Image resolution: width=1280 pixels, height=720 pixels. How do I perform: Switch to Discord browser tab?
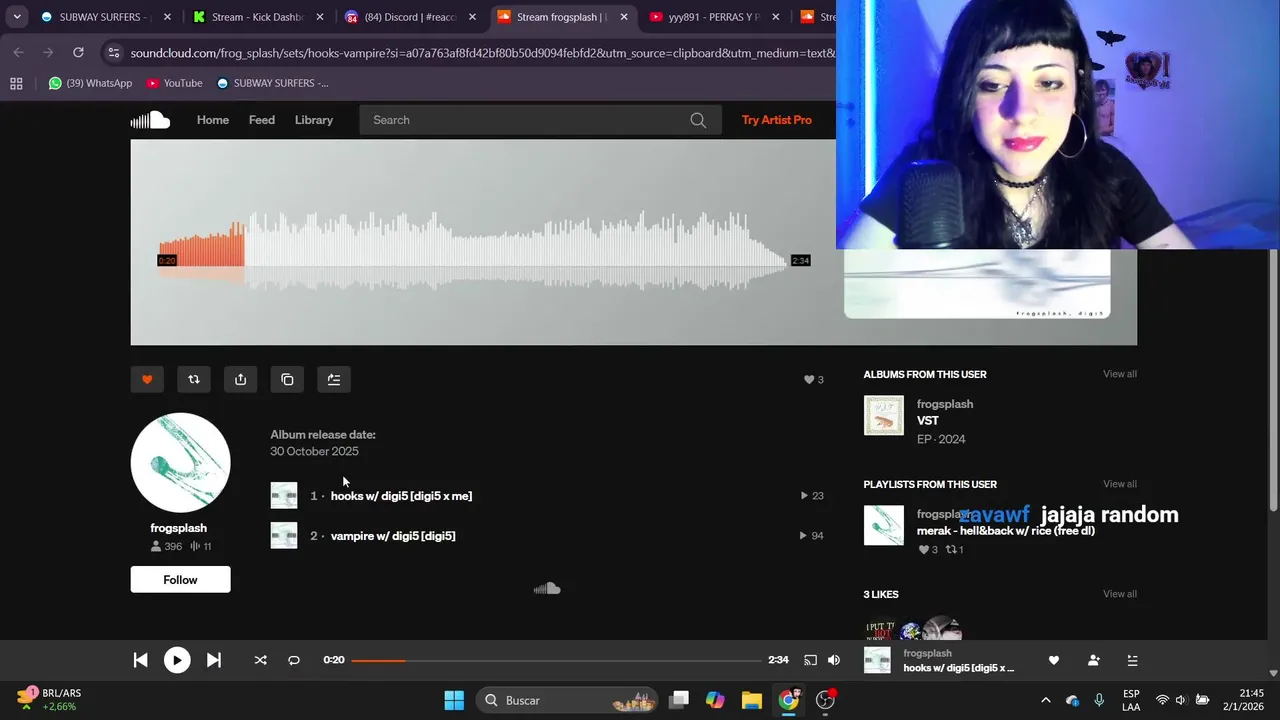pos(411,17)
